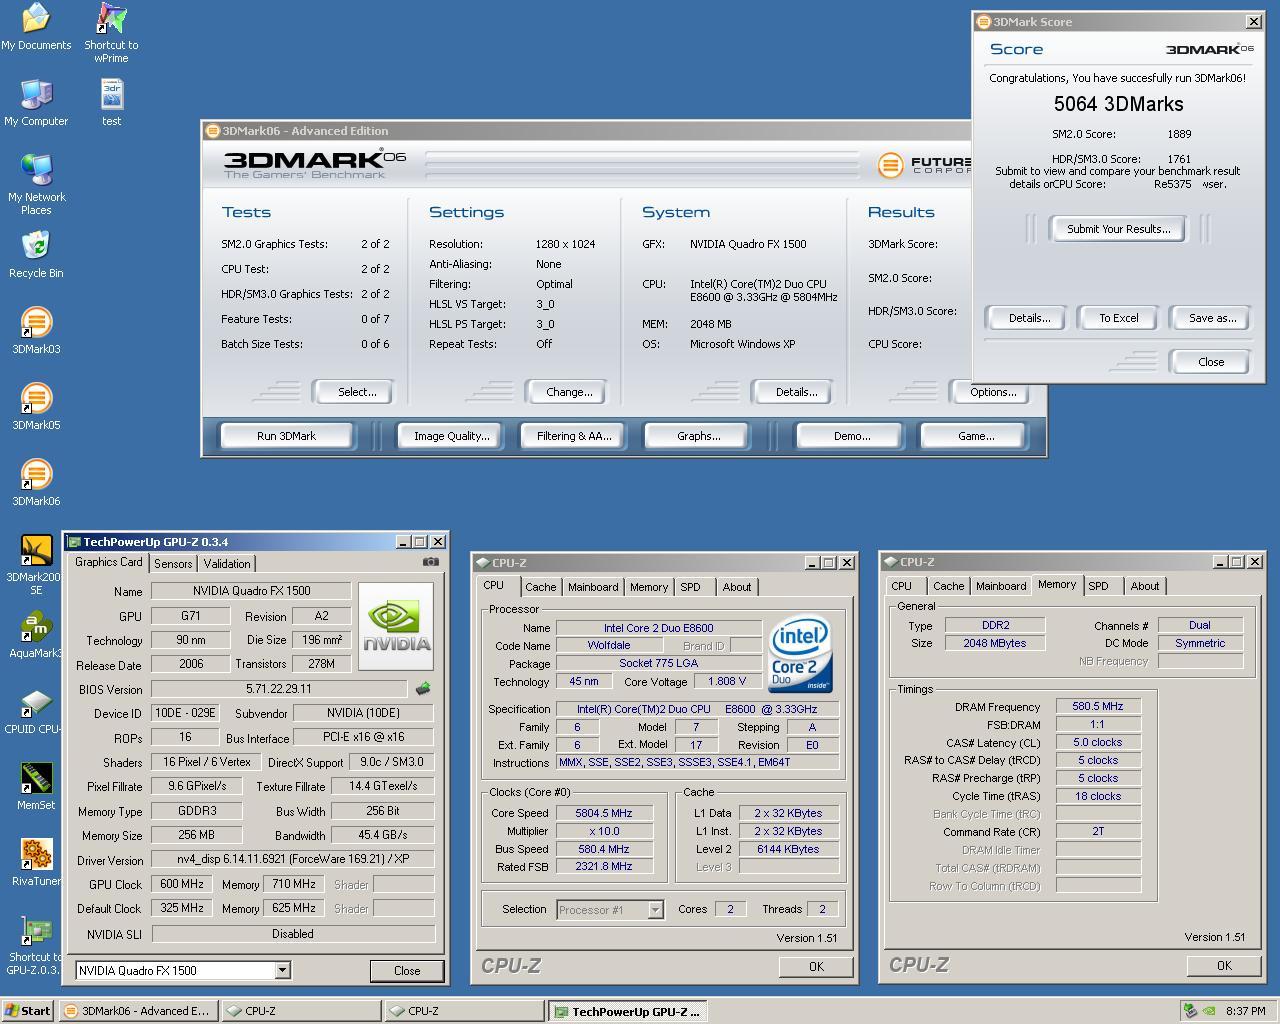This screenshot has height=1024, width=1280.
Task: Open the My Documents desktop icon
Action: pyautogui.click(x=36, y=27)
